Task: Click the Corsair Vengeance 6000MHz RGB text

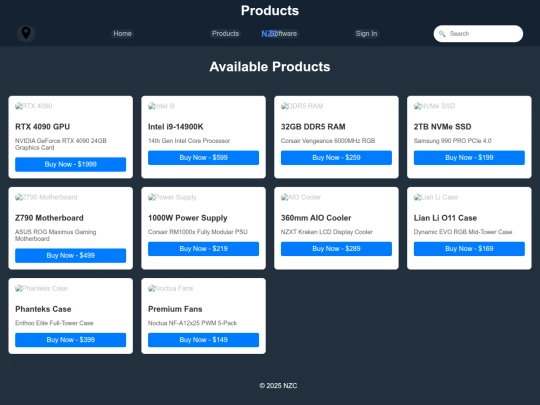Action: [328, 141]
